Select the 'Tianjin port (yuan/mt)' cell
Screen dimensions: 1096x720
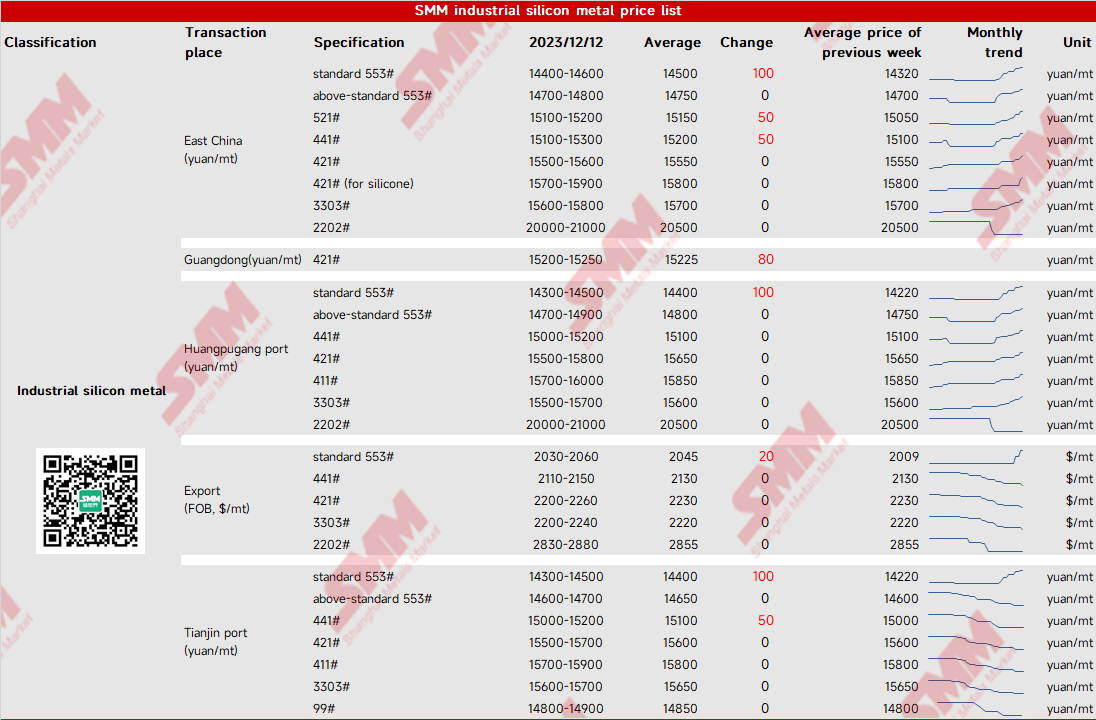pos(215,641)
